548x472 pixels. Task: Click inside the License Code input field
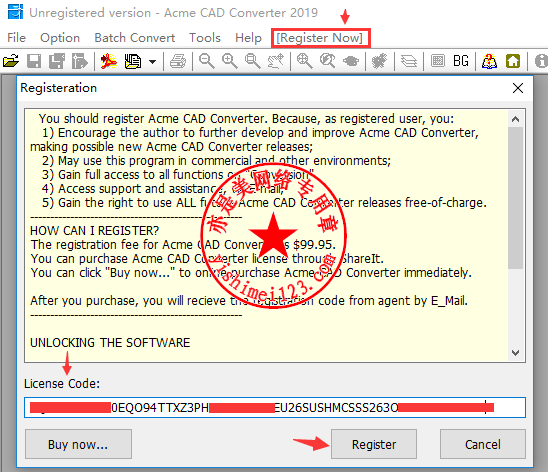point(275,407)
